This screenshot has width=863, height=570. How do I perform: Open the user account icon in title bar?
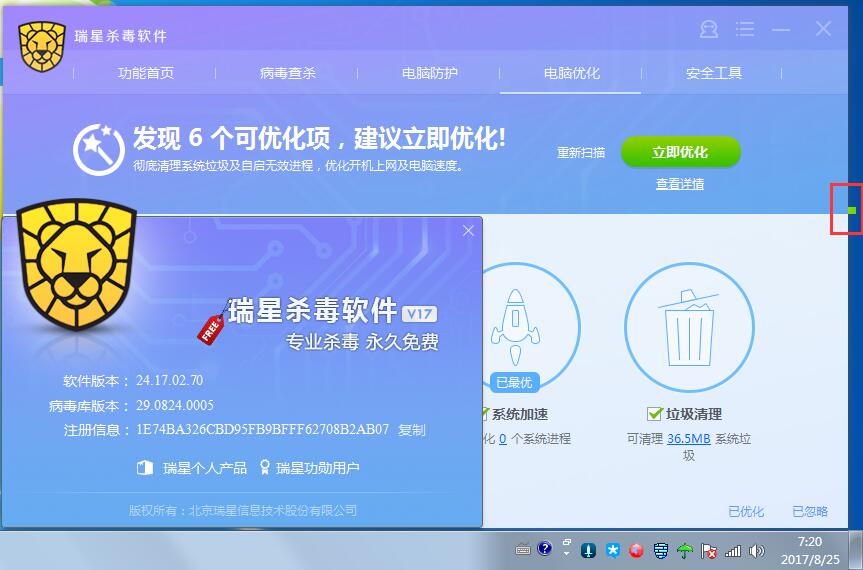tap(709, 29)
